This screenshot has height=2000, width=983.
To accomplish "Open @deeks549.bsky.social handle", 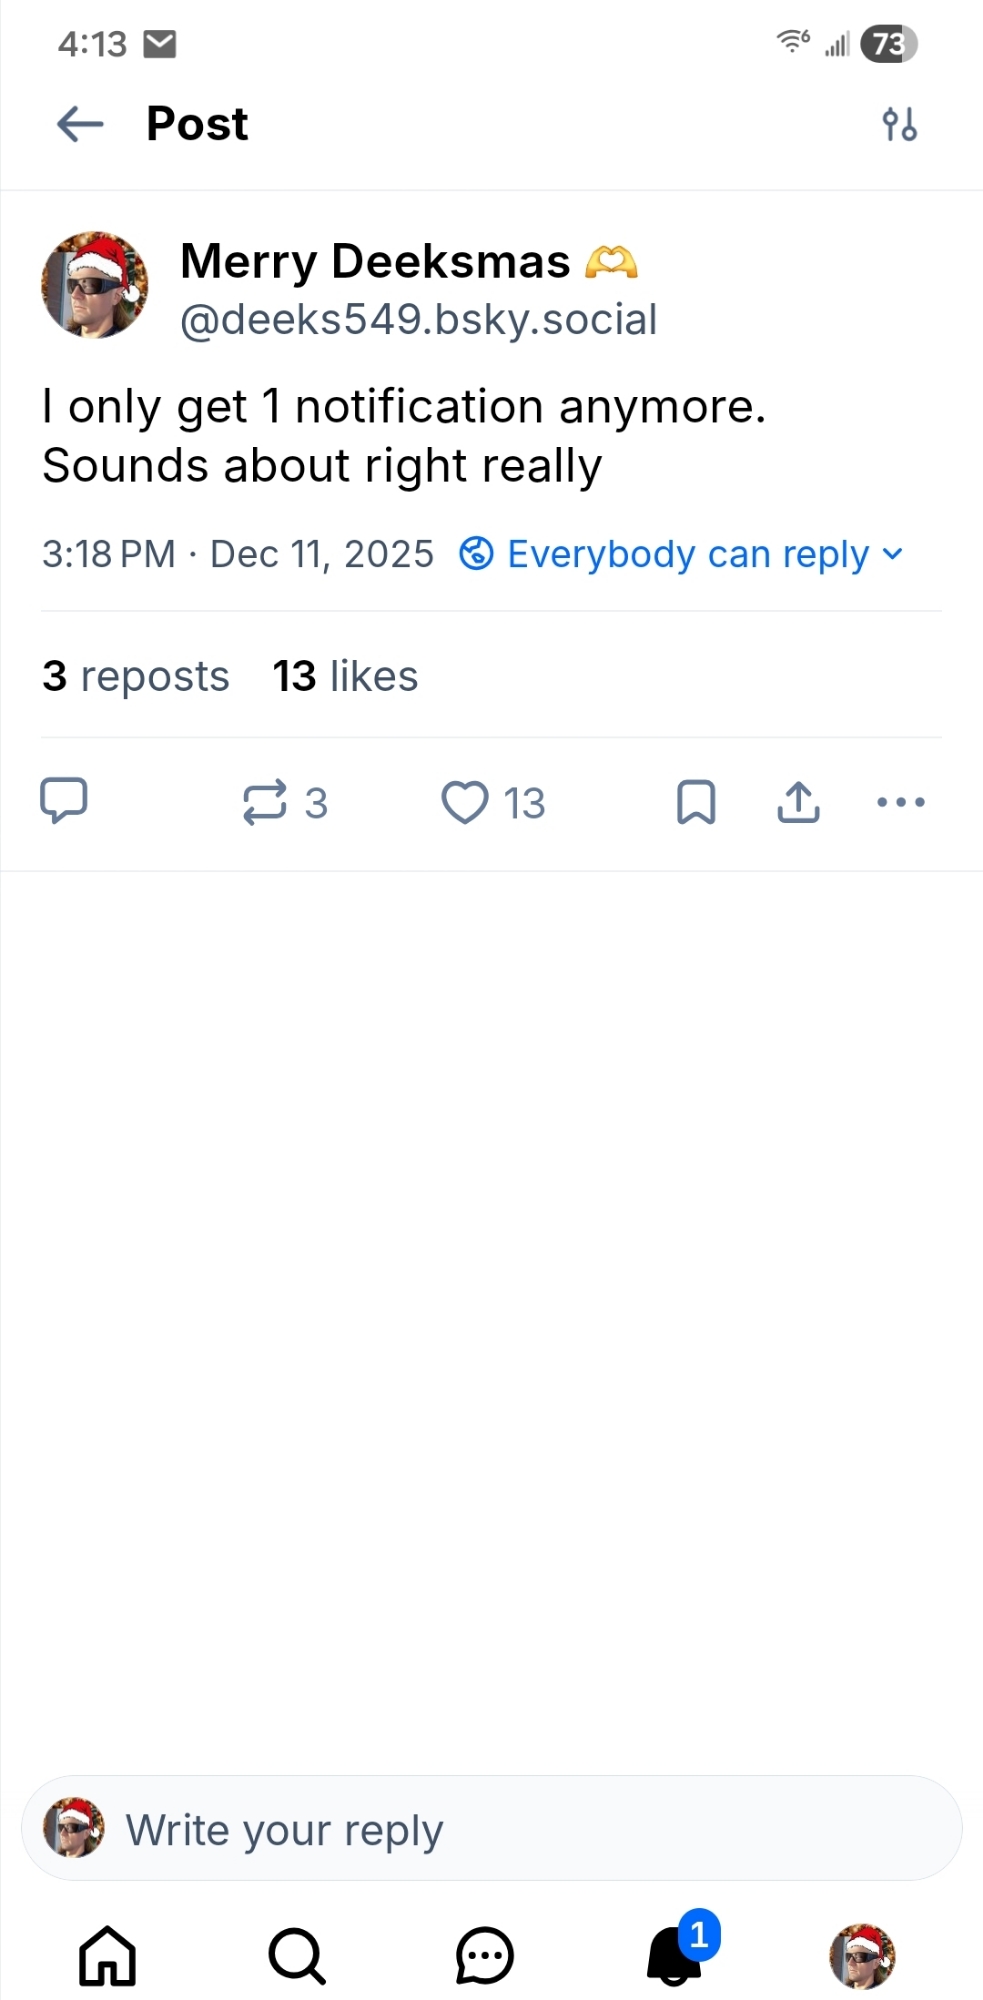I will [418, 320].
